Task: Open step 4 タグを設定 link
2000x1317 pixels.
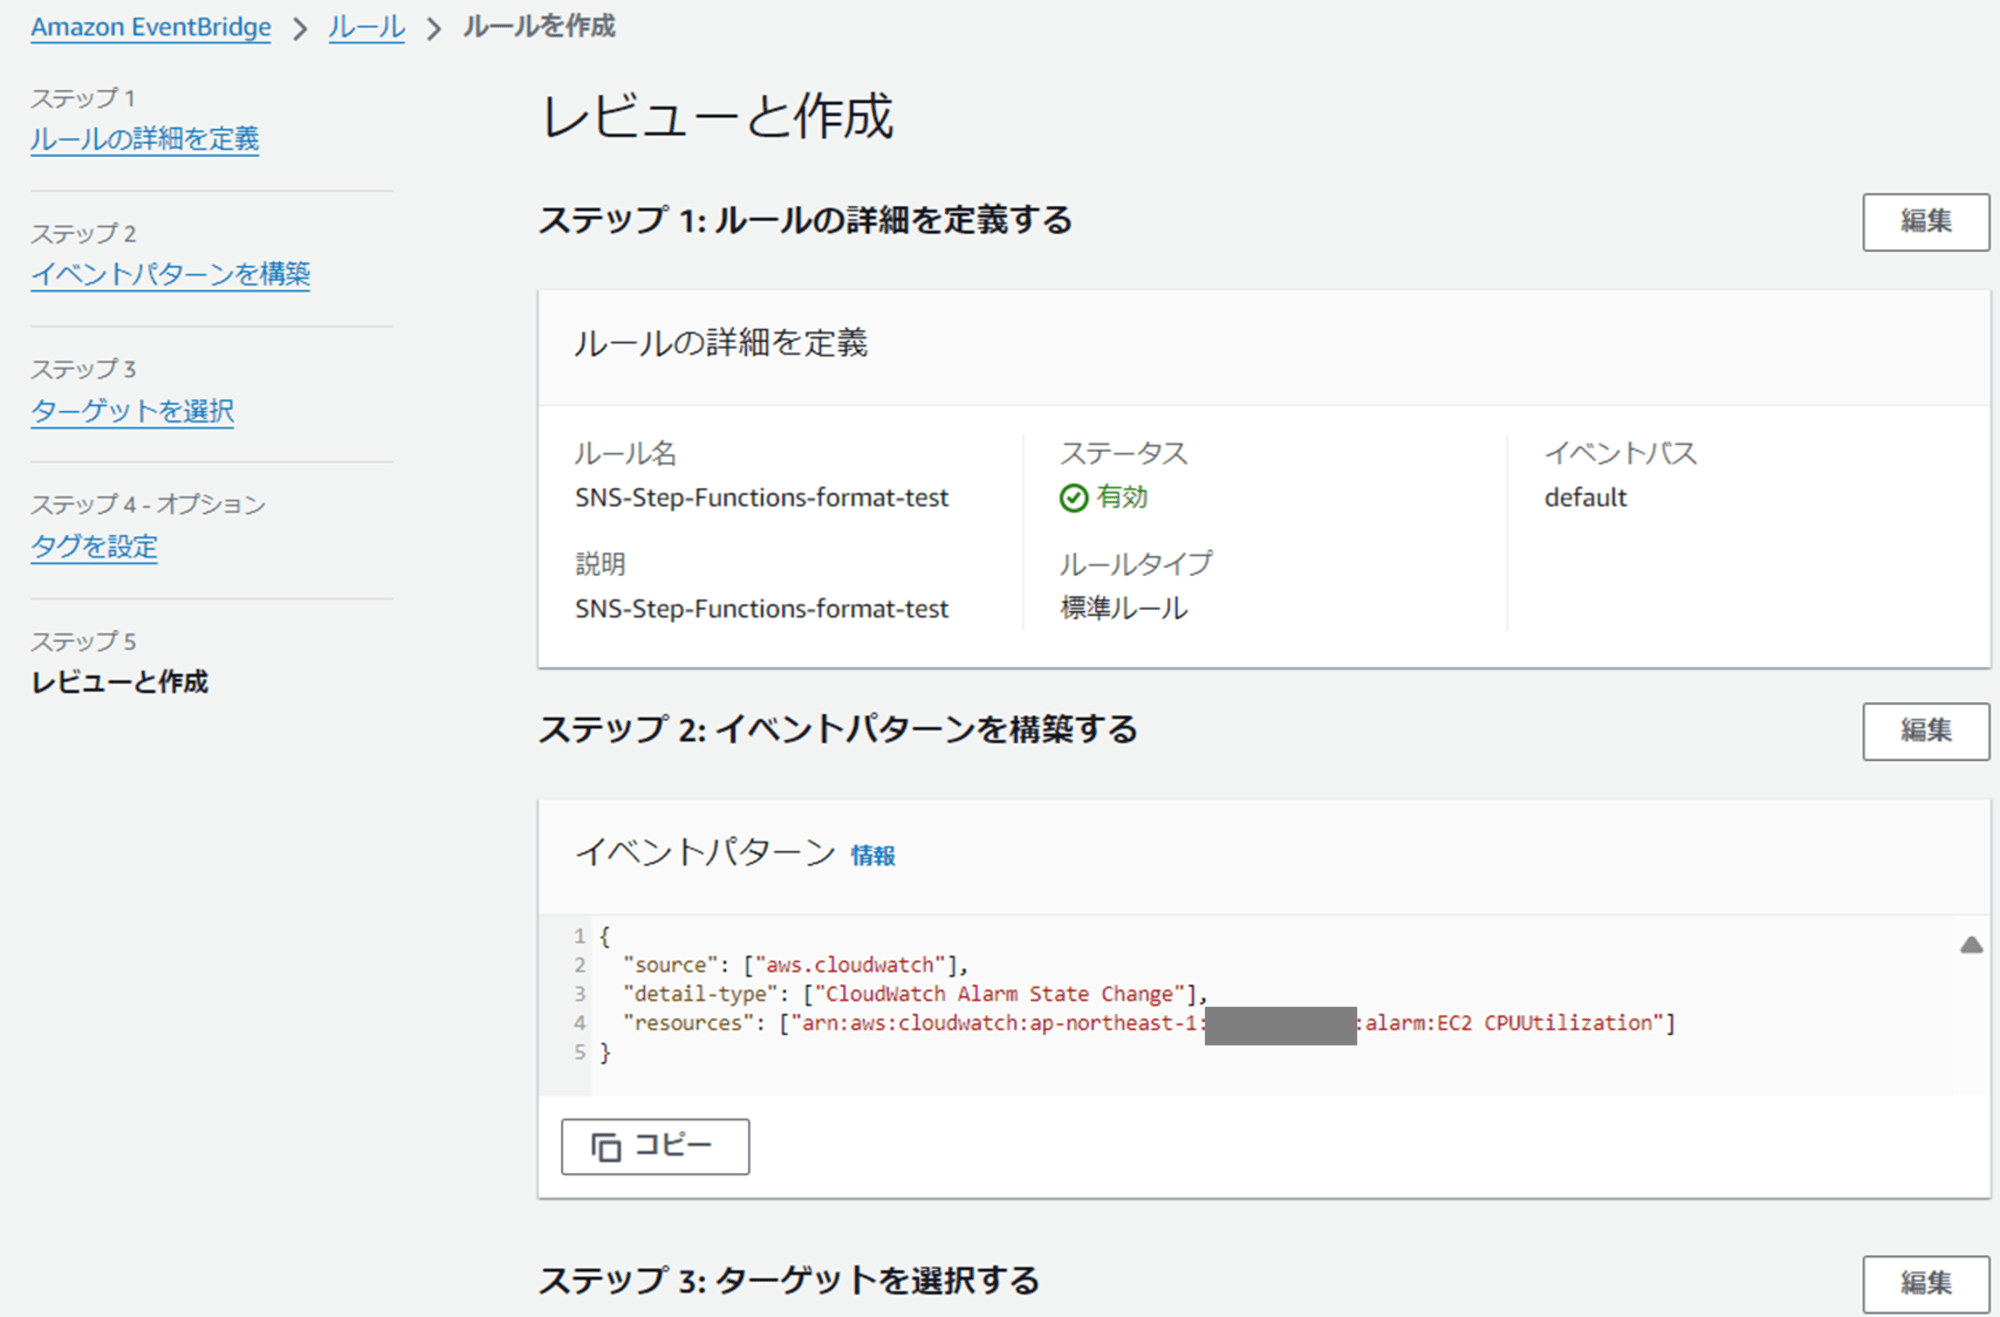Action: 94,547
